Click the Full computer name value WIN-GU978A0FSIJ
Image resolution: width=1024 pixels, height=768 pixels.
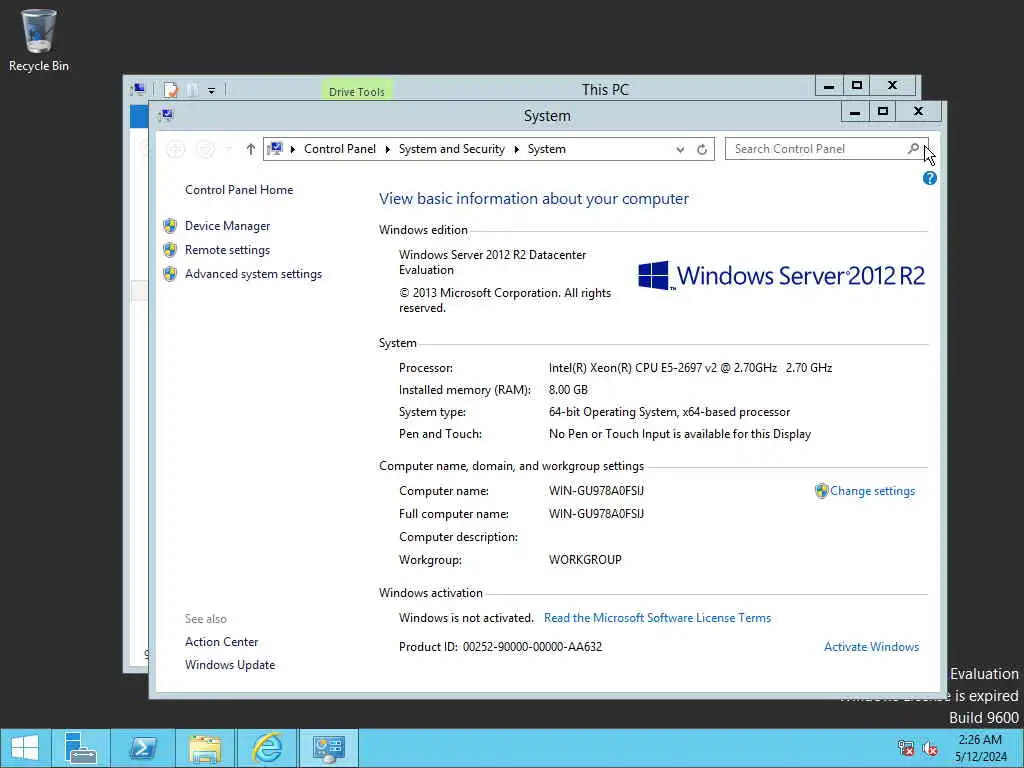[596, 514]
